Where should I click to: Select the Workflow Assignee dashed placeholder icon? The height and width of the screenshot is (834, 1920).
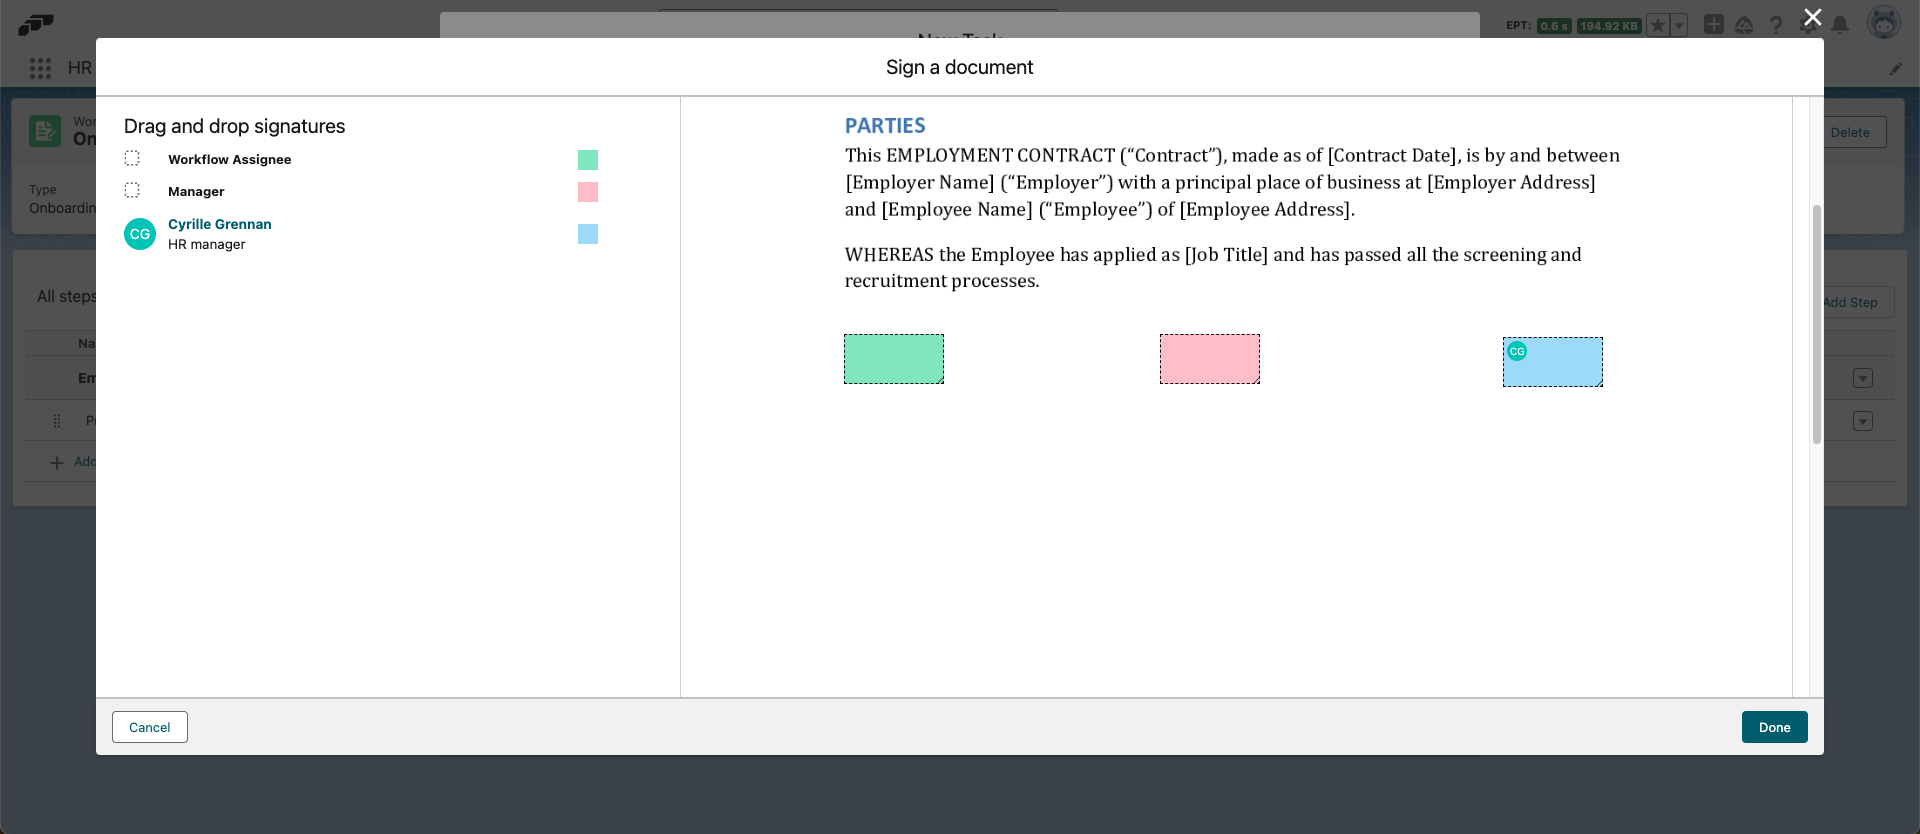click(x=132, y=158)
